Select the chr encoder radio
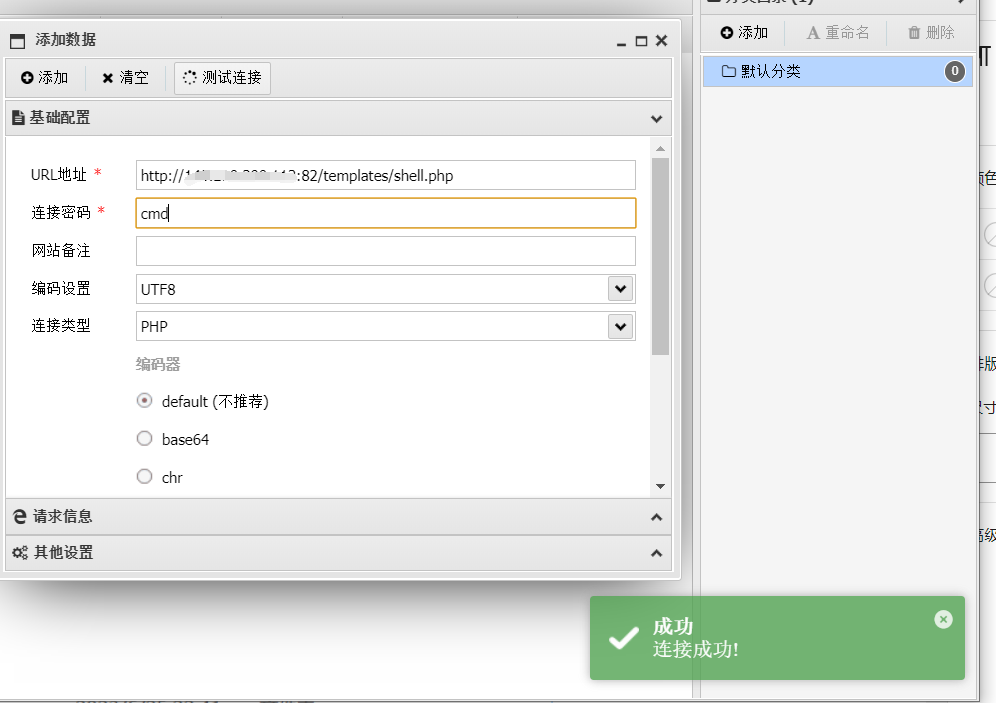This screenshot has height=703, width=996. click(x=145, y=476)
